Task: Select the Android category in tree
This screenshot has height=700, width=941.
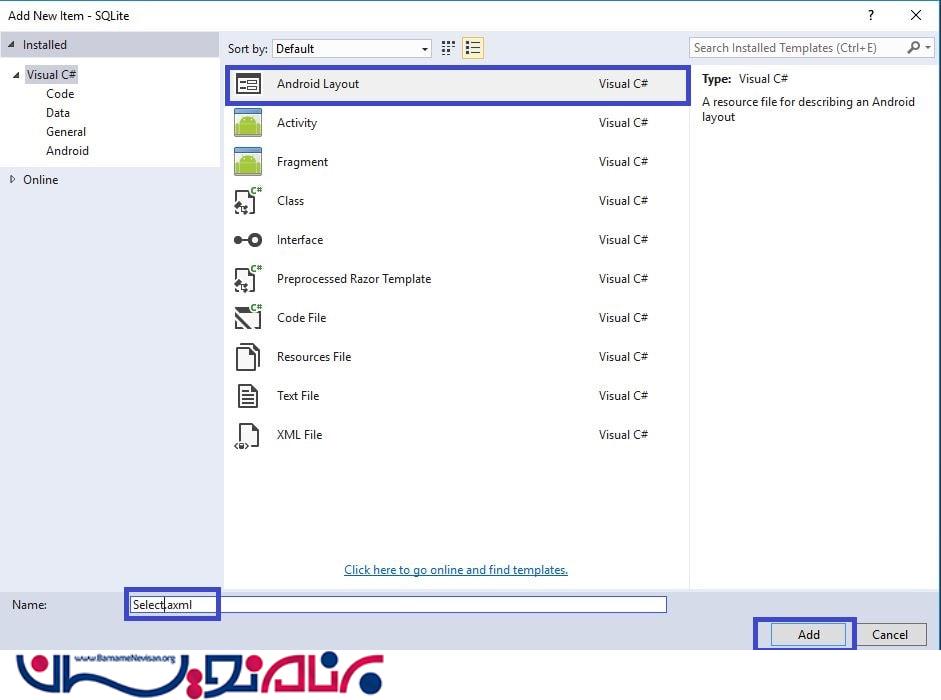Action: [x=67, y=151]
